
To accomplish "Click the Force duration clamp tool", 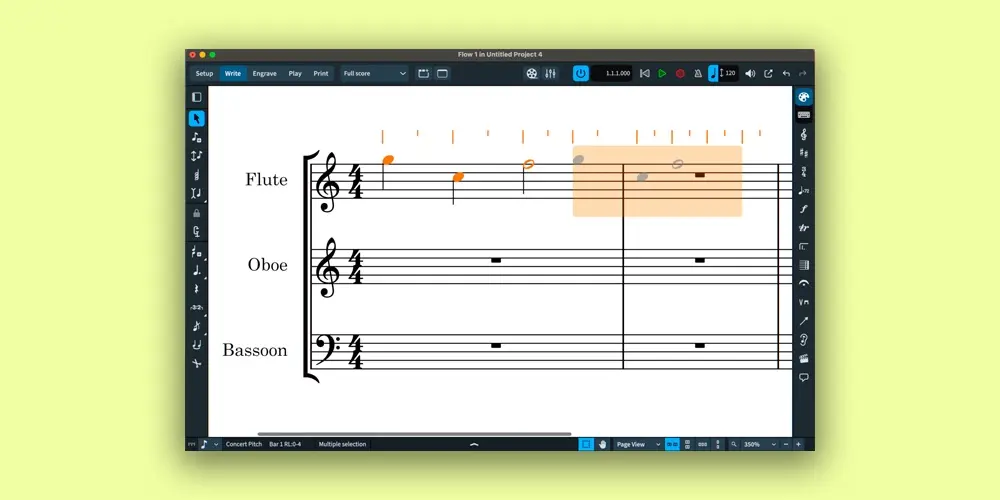I will click(196, 232).
